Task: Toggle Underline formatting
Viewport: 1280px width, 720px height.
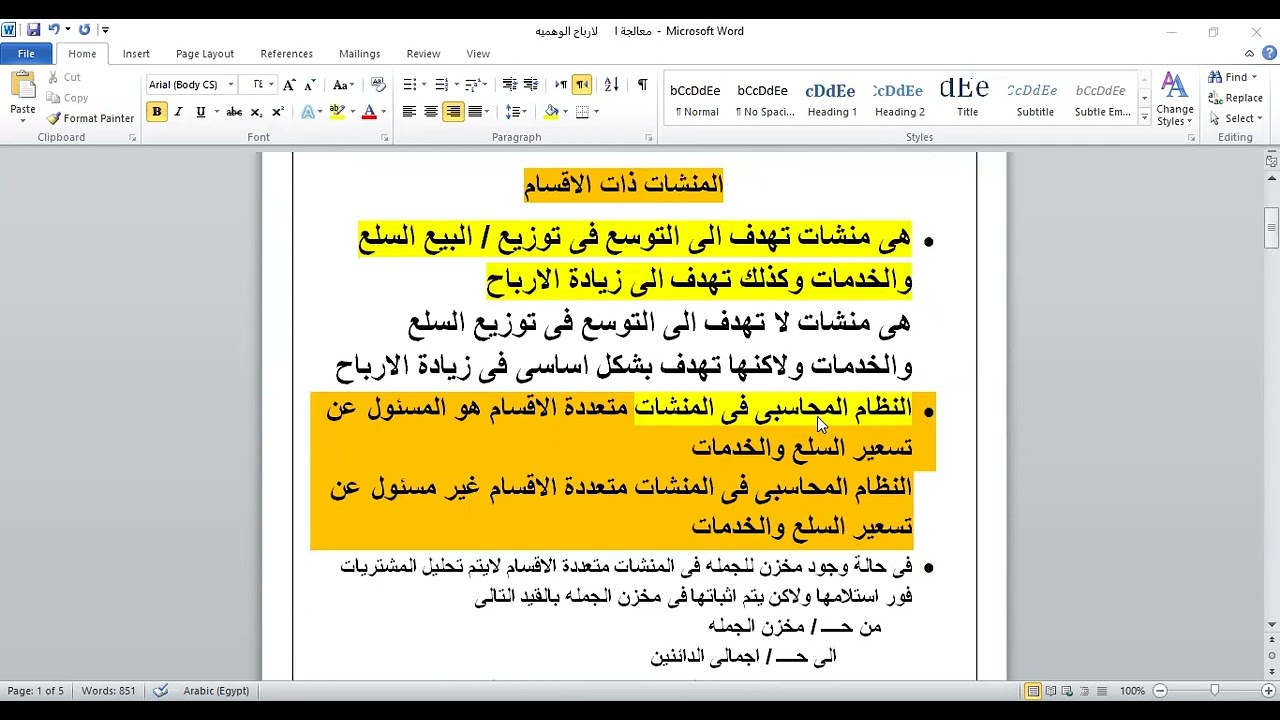Action: (201, 112)
